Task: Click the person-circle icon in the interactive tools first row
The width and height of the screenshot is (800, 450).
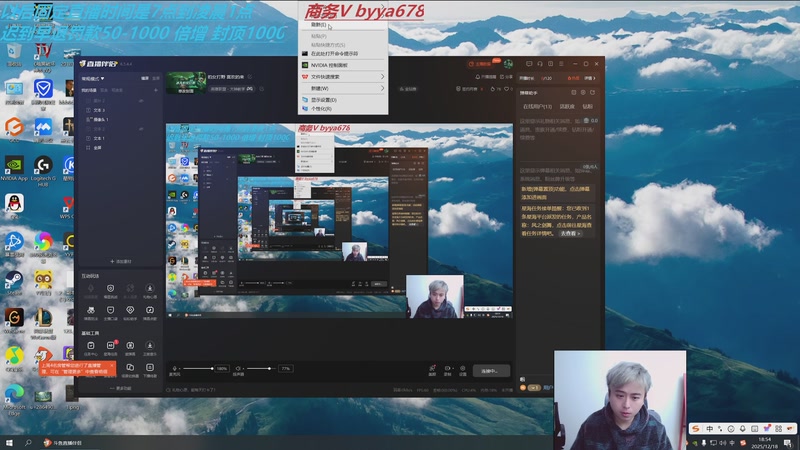Action: coord(150,289)
